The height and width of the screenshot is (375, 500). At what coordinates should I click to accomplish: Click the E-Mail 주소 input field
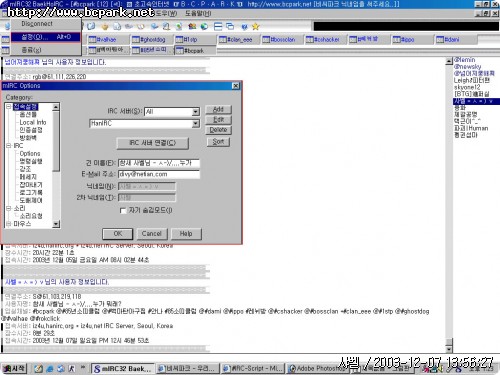[159, 174]
